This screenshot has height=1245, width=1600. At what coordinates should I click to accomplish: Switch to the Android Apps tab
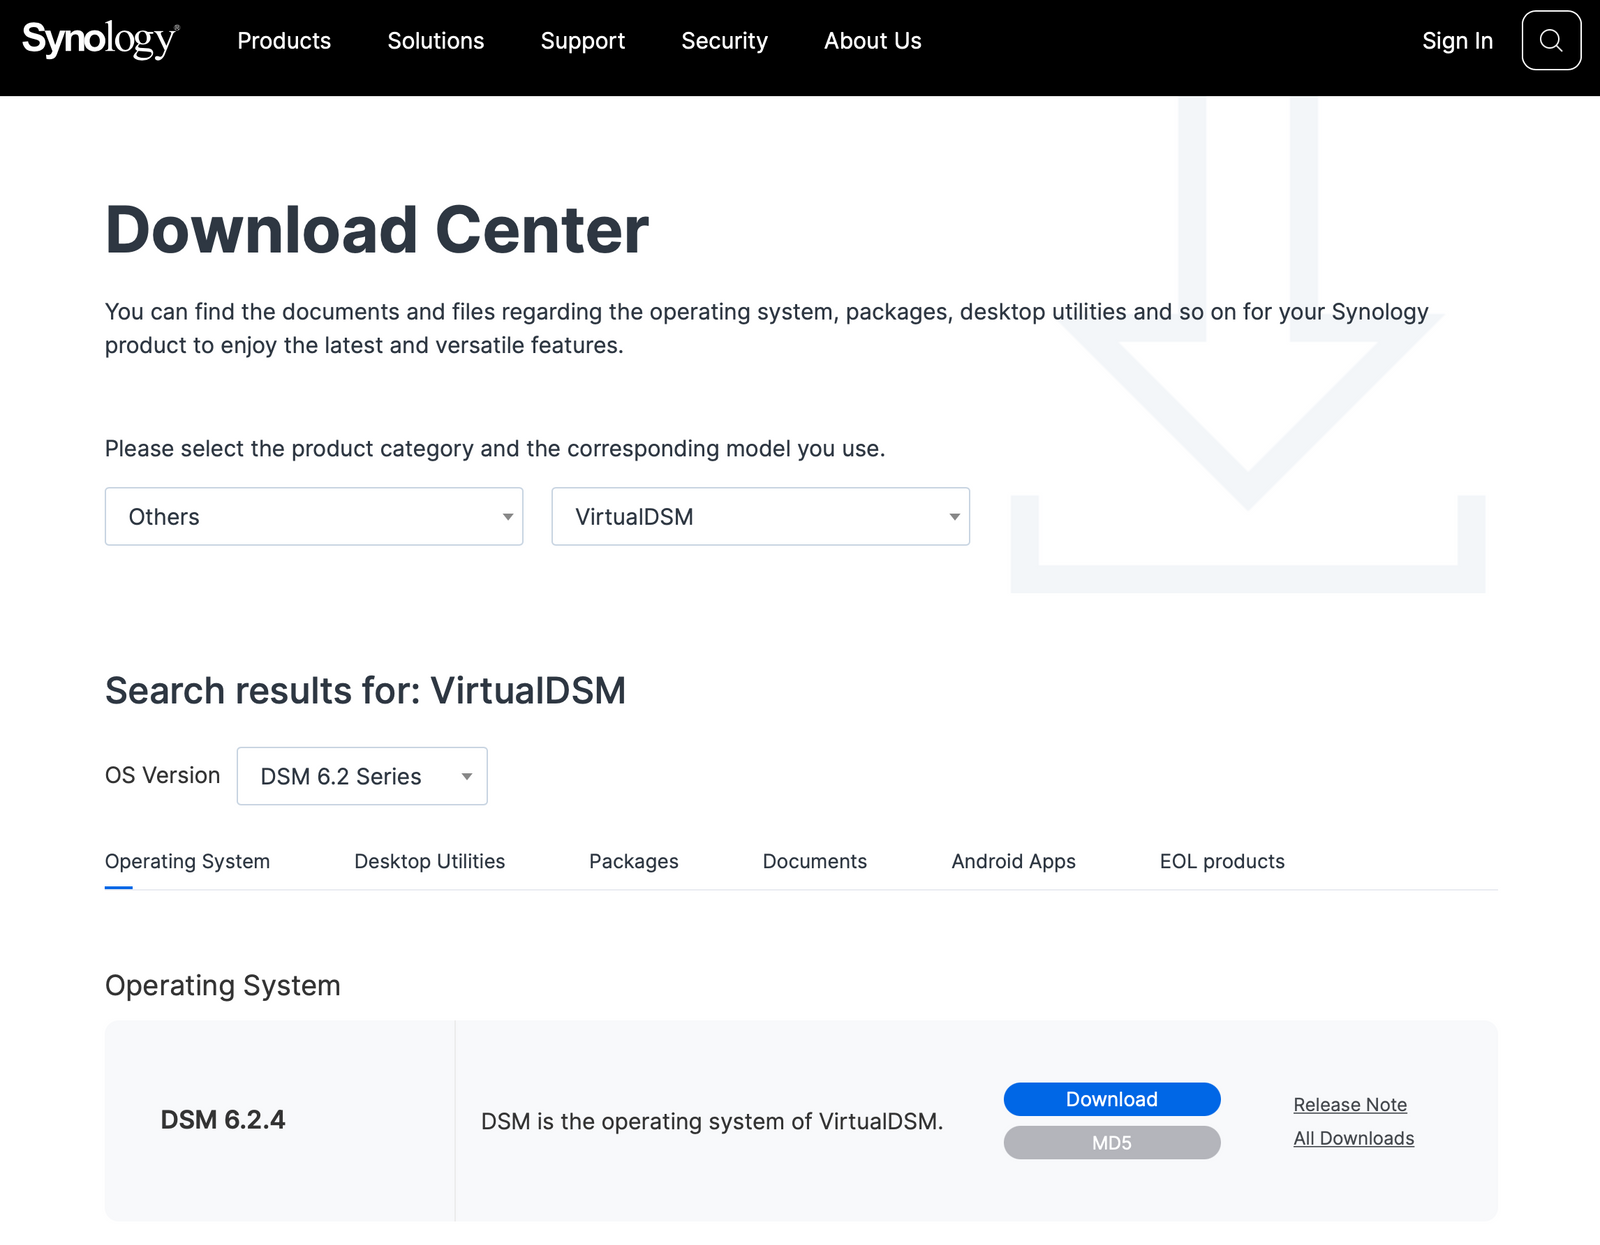[x=1013, y=861]
